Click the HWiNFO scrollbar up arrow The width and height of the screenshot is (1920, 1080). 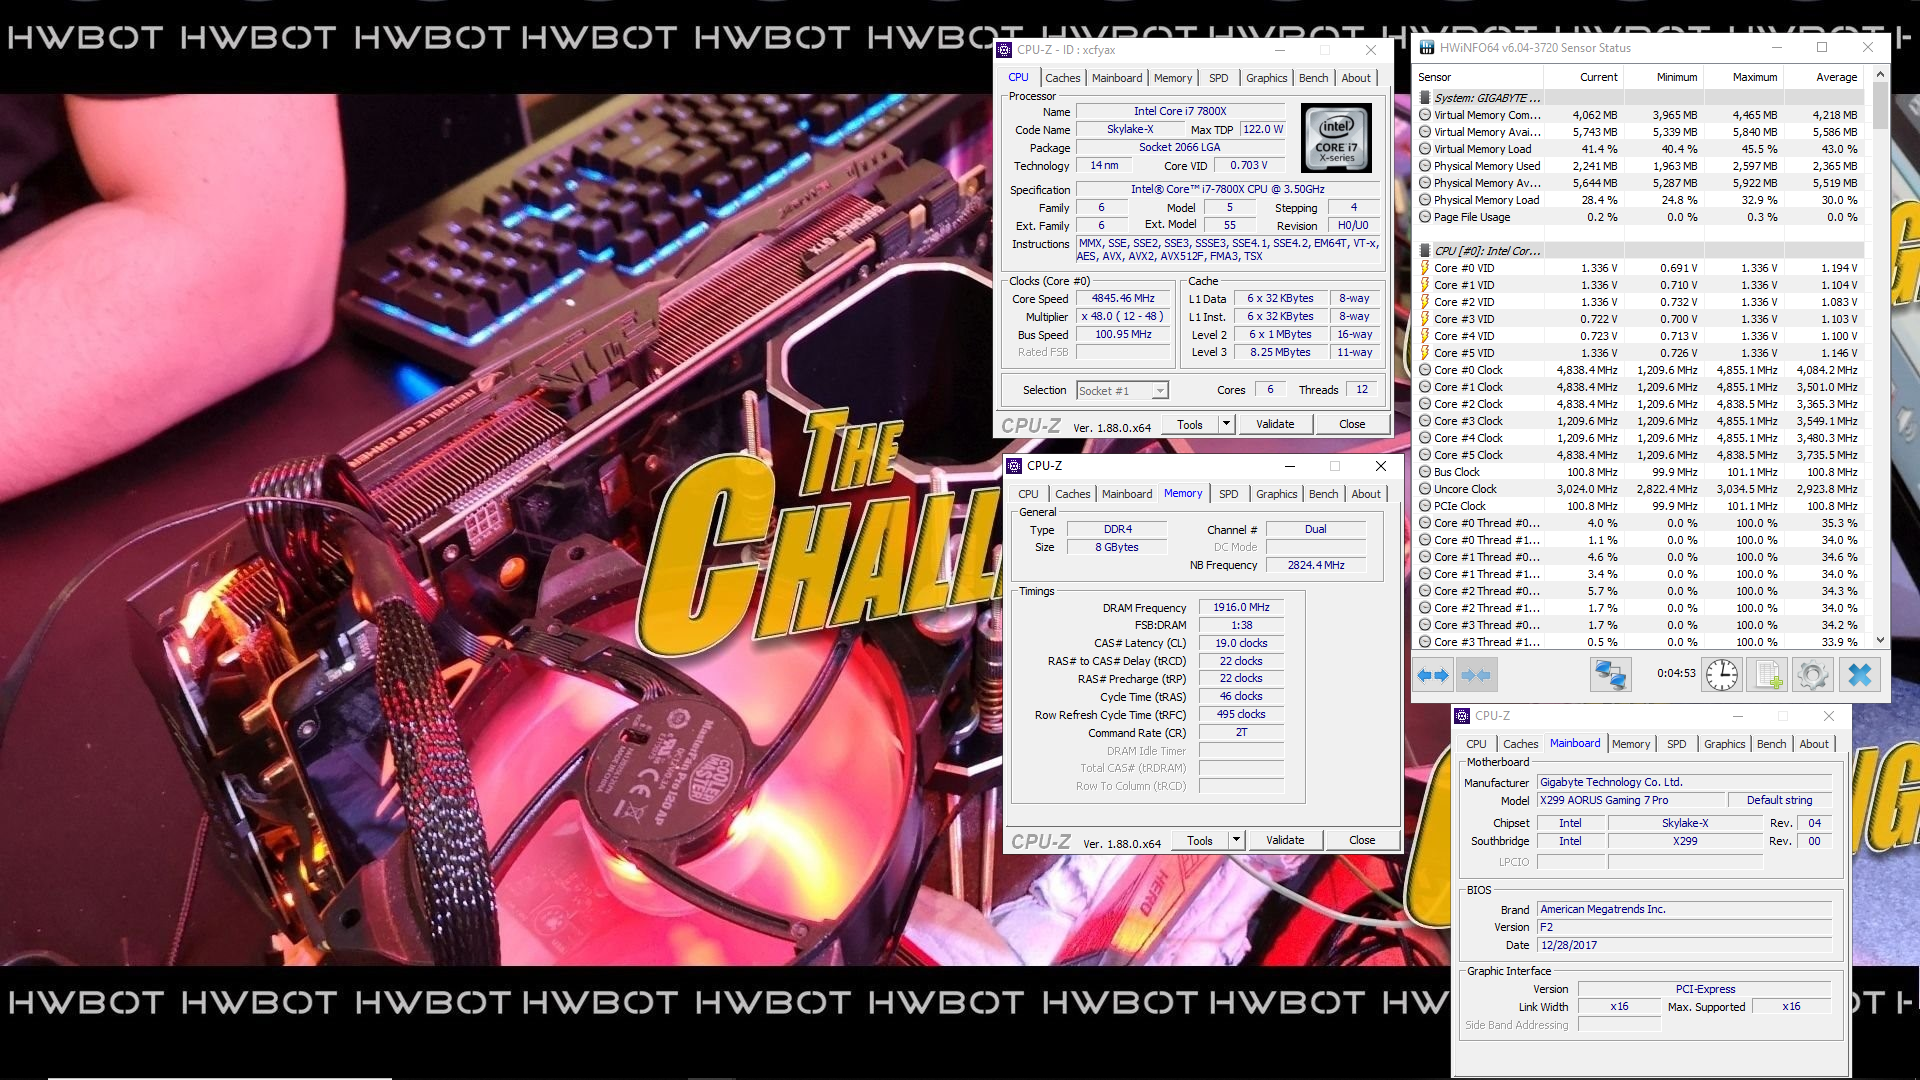pos(1880,74)
